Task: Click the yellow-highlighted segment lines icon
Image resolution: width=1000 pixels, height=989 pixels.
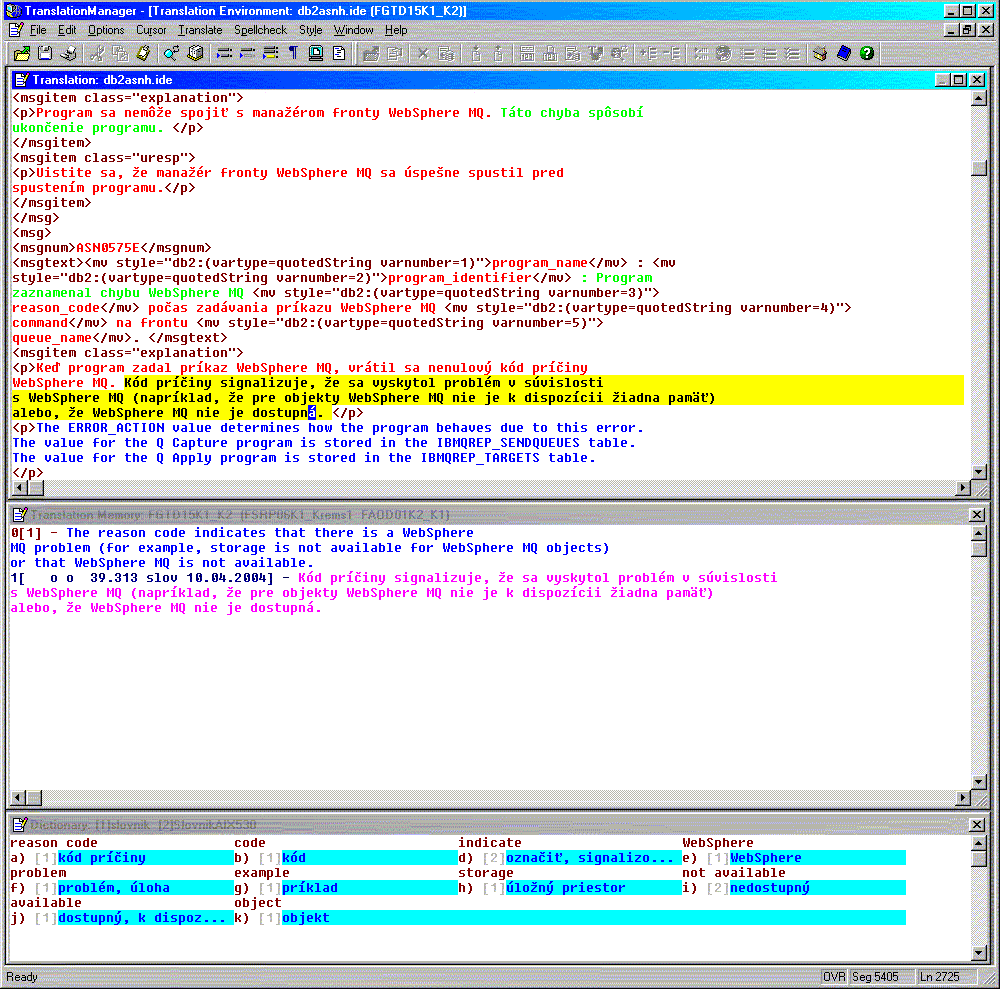Action: click(270, 54)
